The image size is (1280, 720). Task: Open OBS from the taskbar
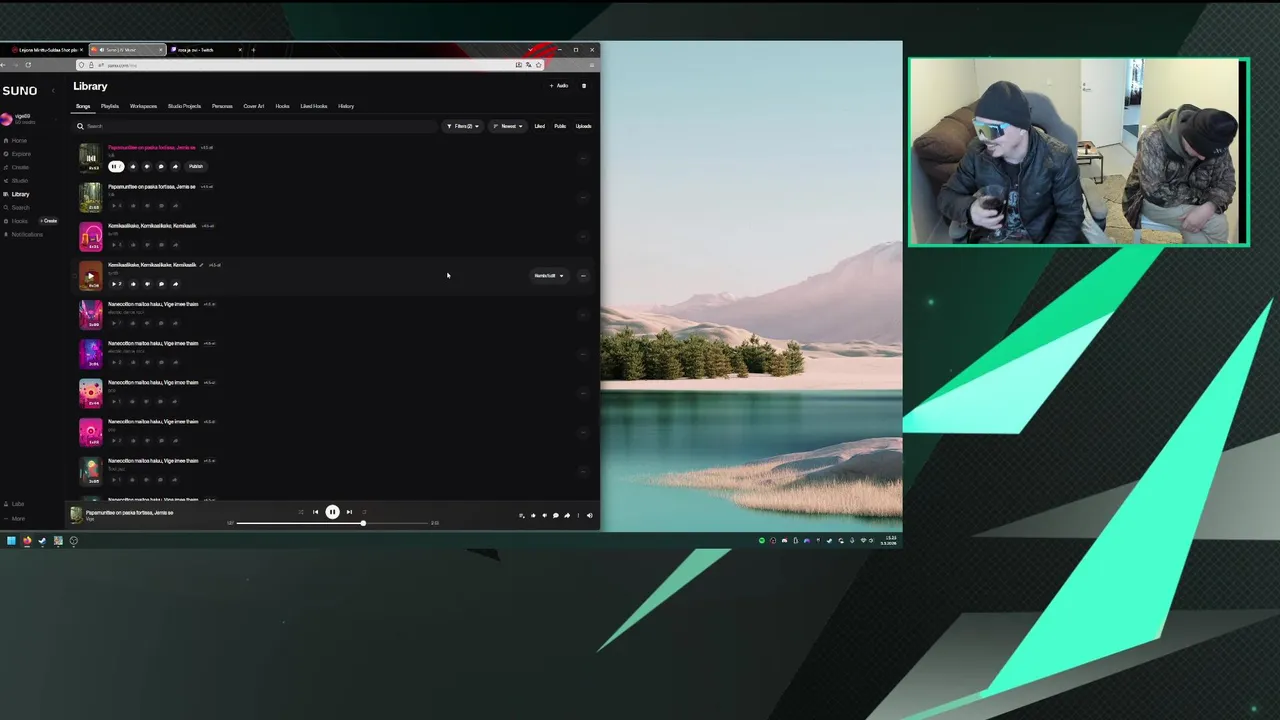click(73, 540)
